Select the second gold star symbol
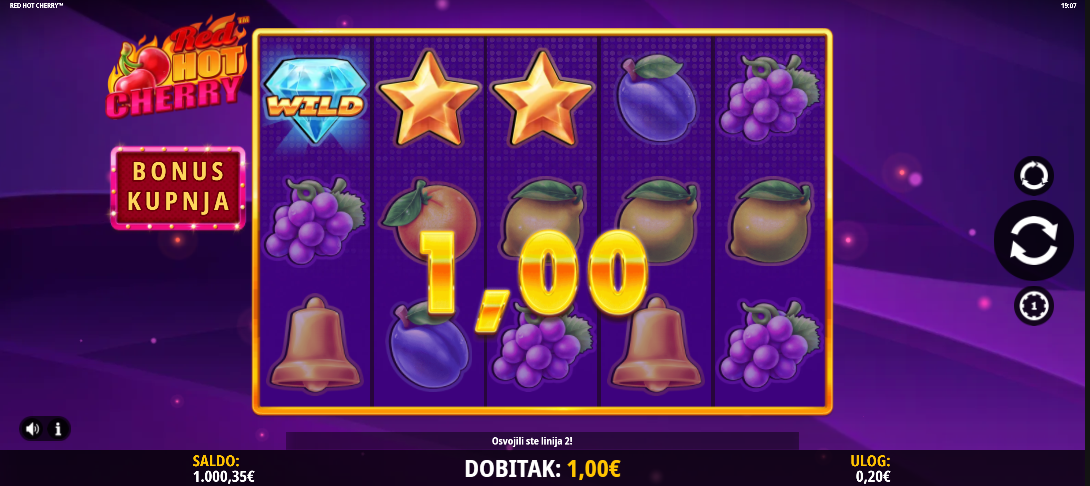This screenshot has width=1090, height=486. click(x=543, y=97)
